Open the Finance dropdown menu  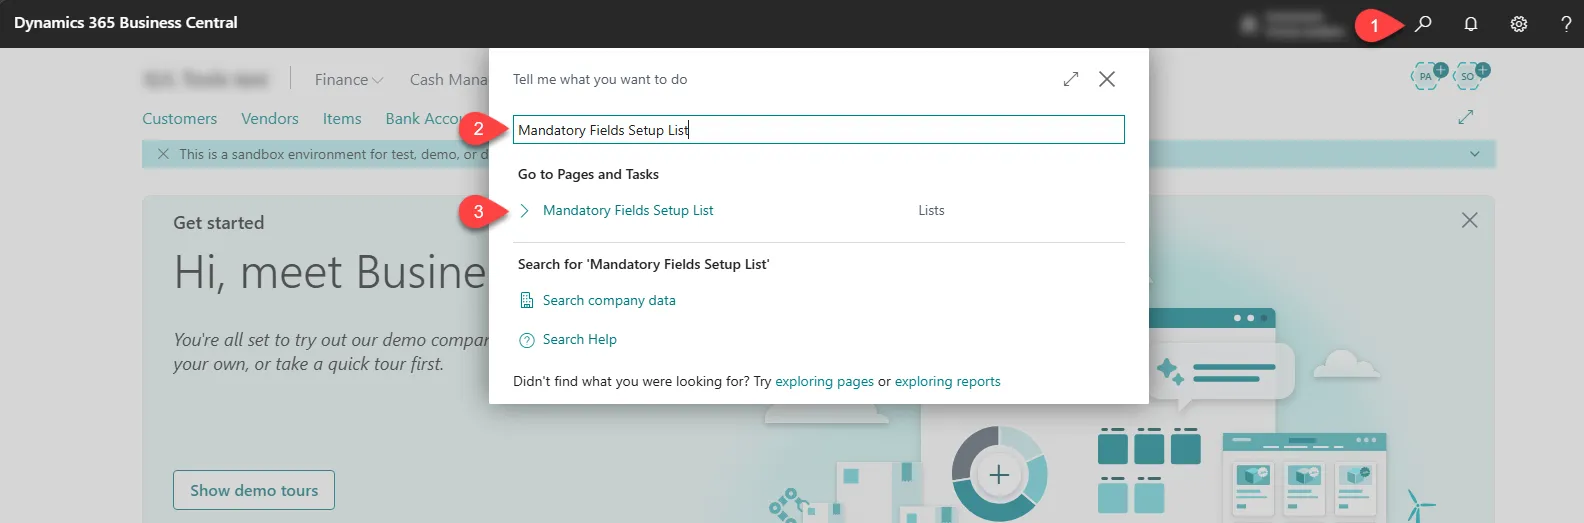[348, 79]
